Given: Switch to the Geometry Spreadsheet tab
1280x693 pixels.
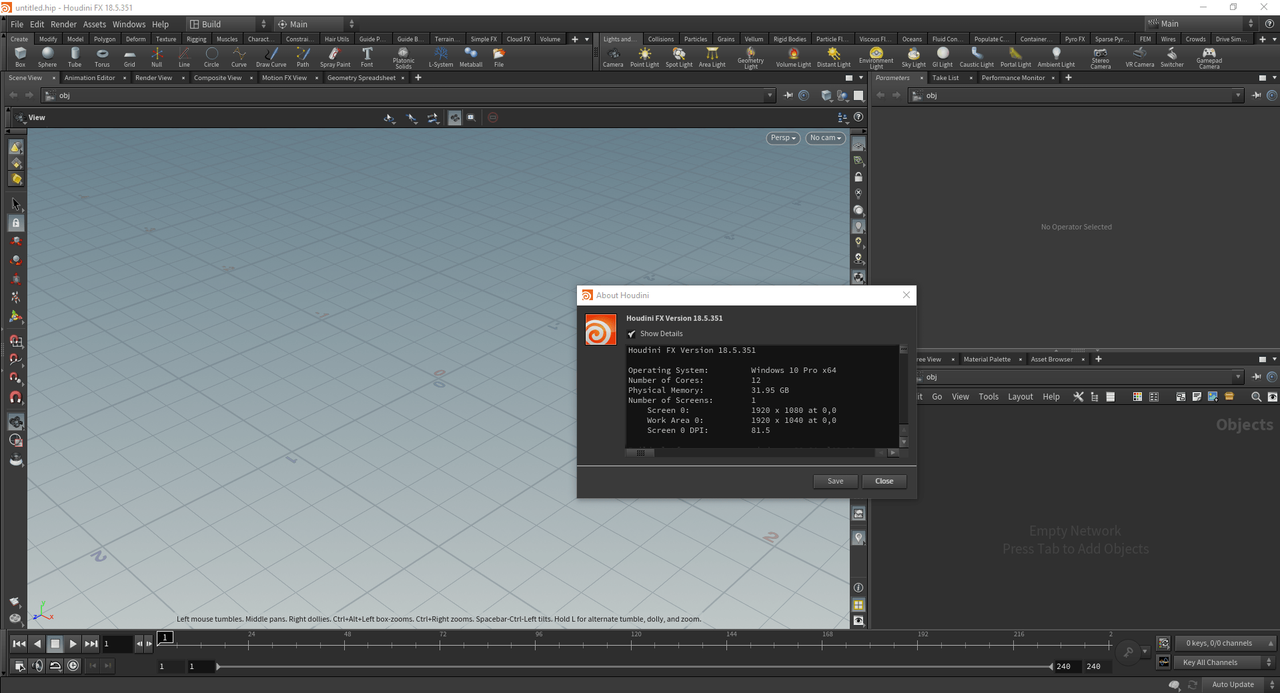Looking at the screenshot, I should pos(361,78).
